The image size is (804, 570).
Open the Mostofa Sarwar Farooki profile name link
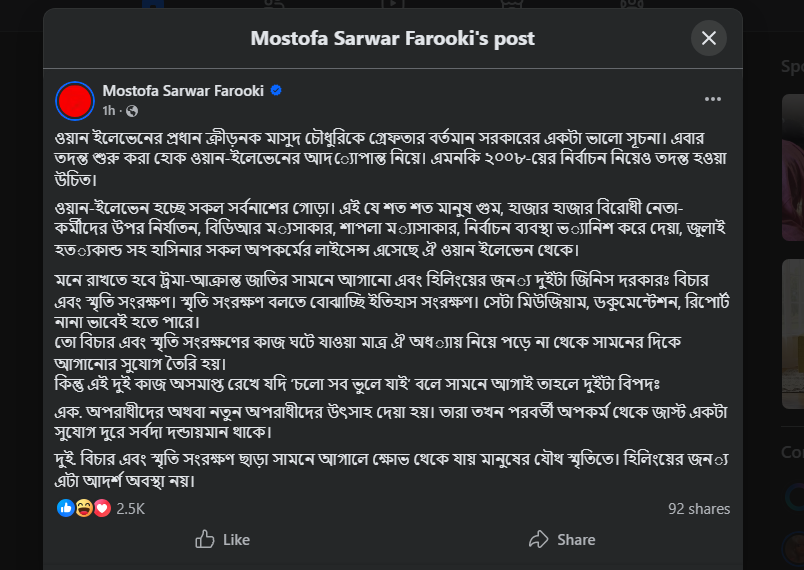[183, 90]
